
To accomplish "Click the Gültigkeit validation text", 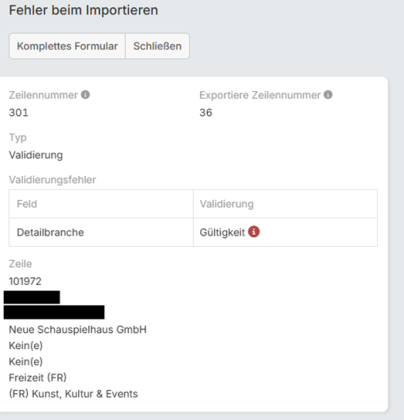I will tap(222, 232).
